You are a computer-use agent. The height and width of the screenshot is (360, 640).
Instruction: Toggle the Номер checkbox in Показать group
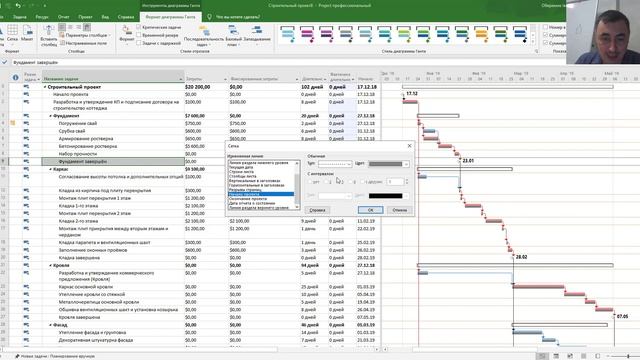tap(545, 27)
